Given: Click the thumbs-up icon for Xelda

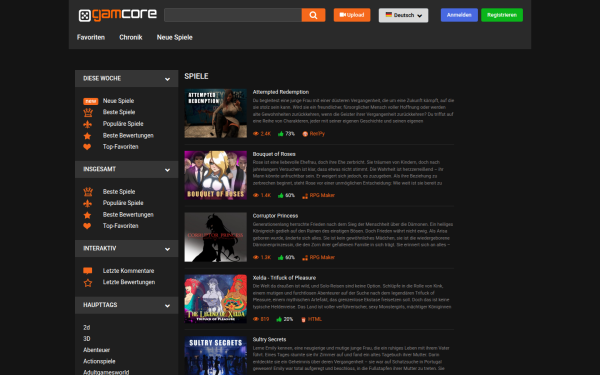Looking at the screenshot, I should tap(279, 319).
